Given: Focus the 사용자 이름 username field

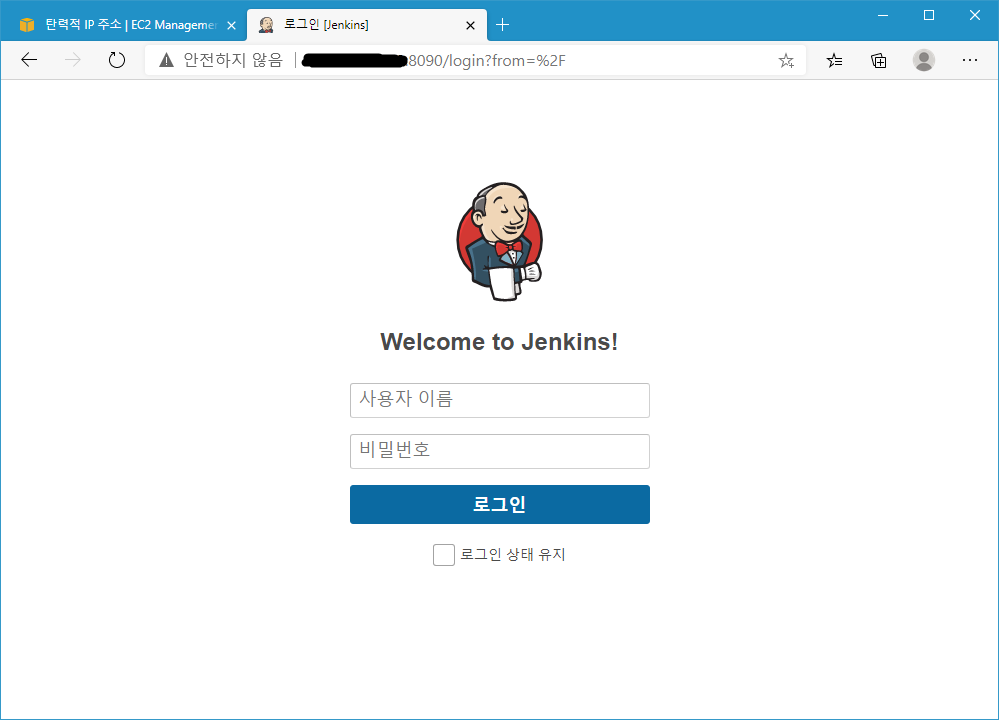Looking at the screenshot, I should click(500, 400).
